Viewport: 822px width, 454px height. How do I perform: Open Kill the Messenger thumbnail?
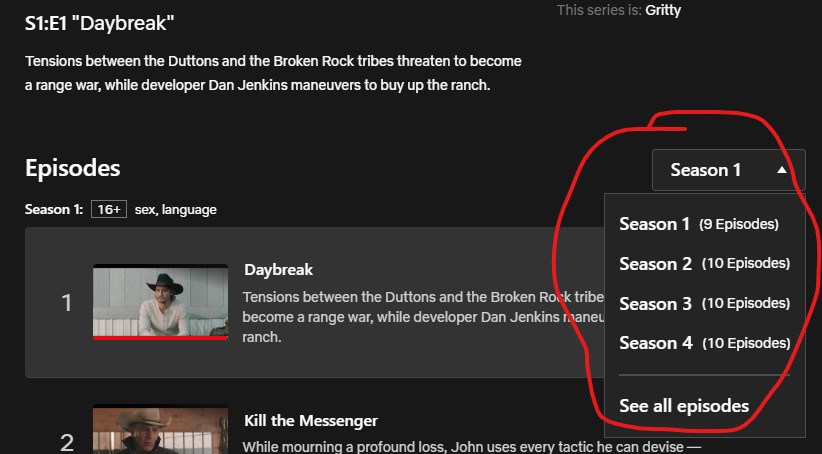click(160, 429)
